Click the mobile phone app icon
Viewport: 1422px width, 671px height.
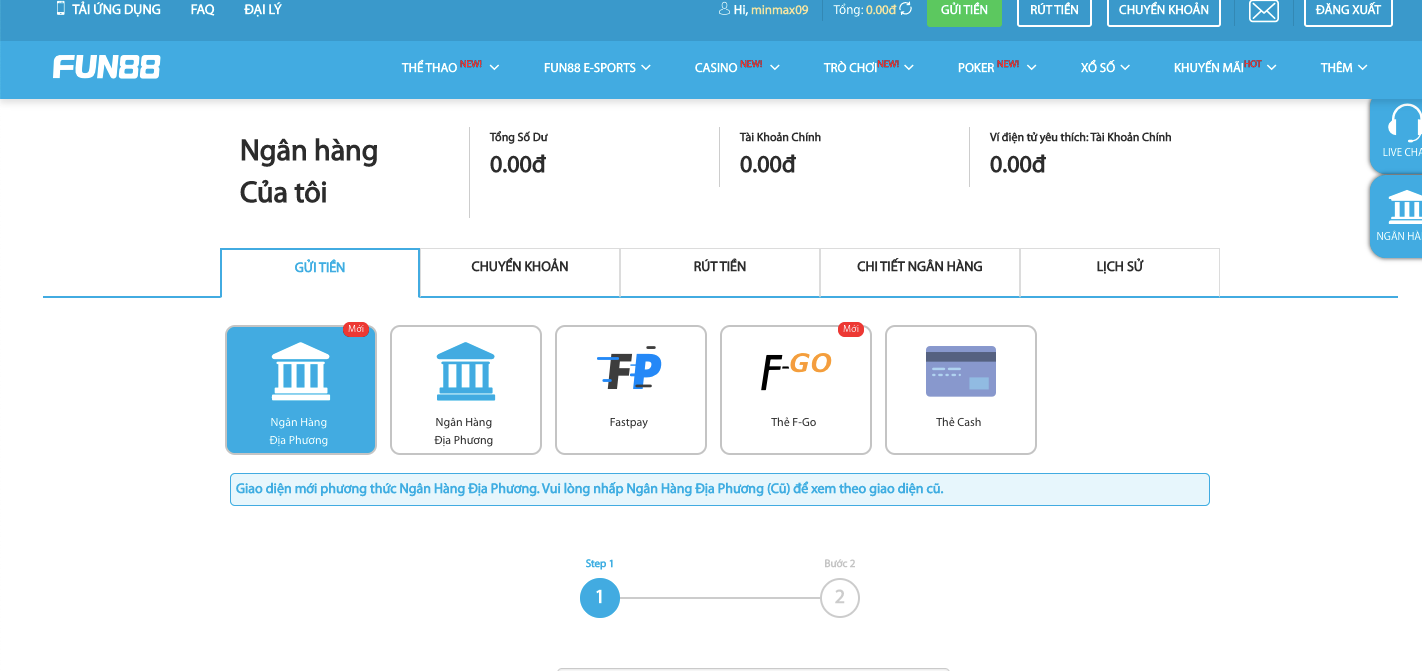click(60, 9)
